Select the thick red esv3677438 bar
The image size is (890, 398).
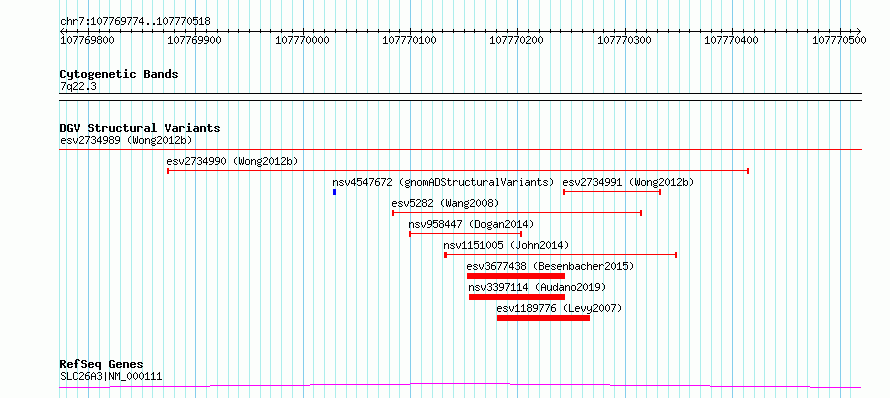coord(516,276)
